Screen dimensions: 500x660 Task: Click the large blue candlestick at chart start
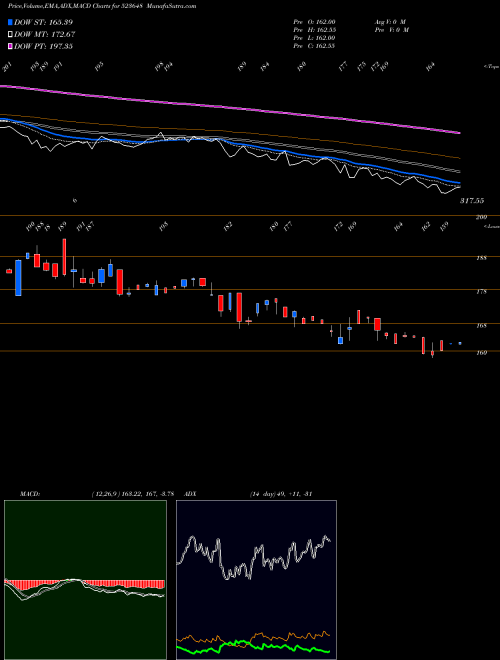click(18, 278)
